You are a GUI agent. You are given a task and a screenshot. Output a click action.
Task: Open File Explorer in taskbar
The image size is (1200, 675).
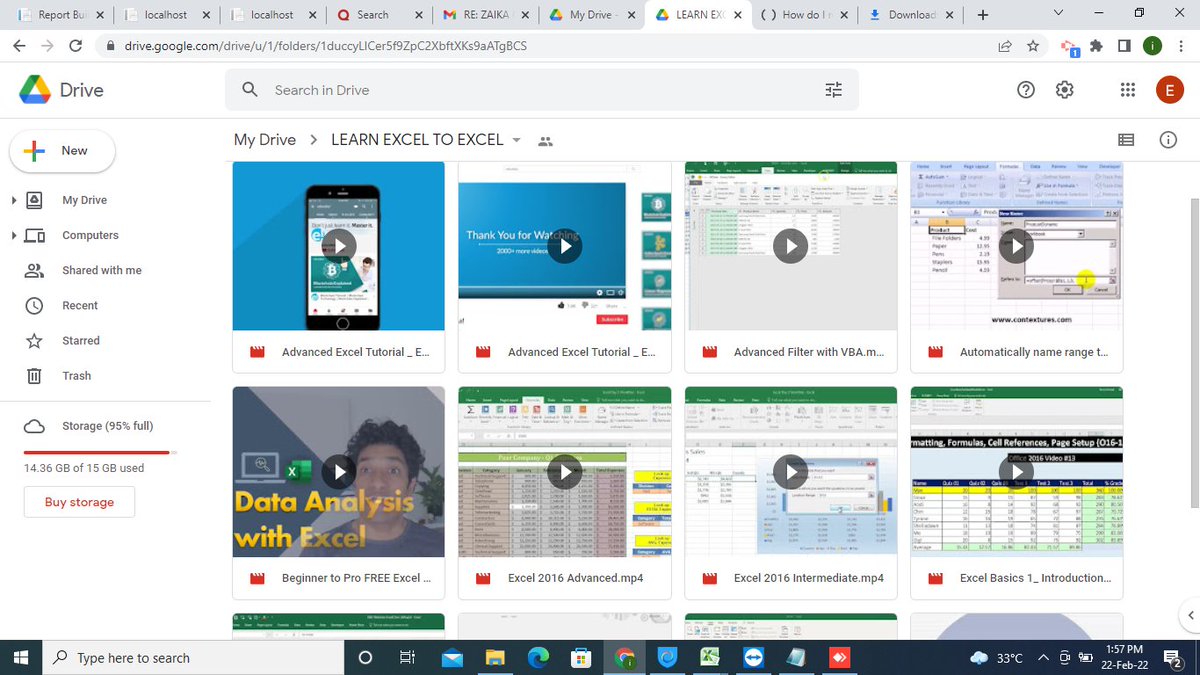tap(495, 657)
